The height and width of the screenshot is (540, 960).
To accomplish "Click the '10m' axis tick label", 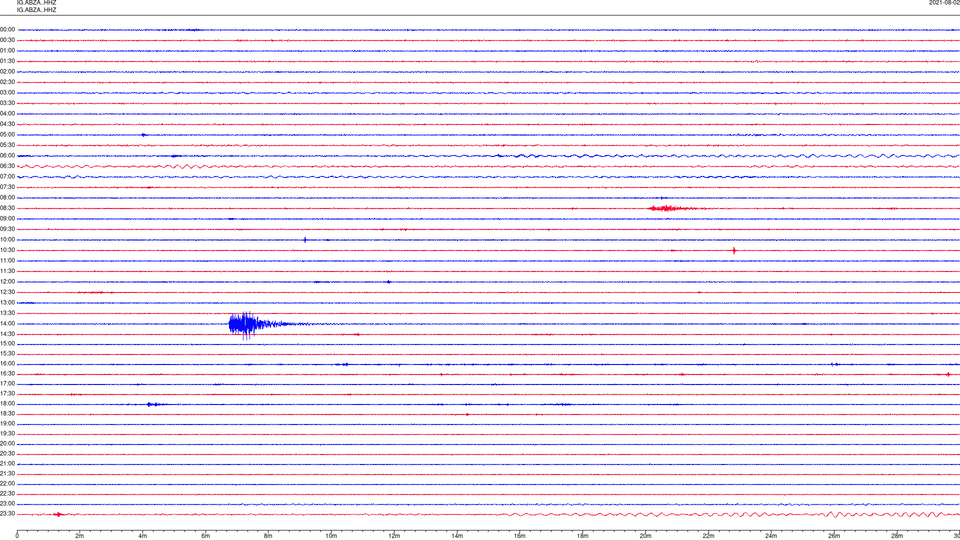I will [331, 536].
